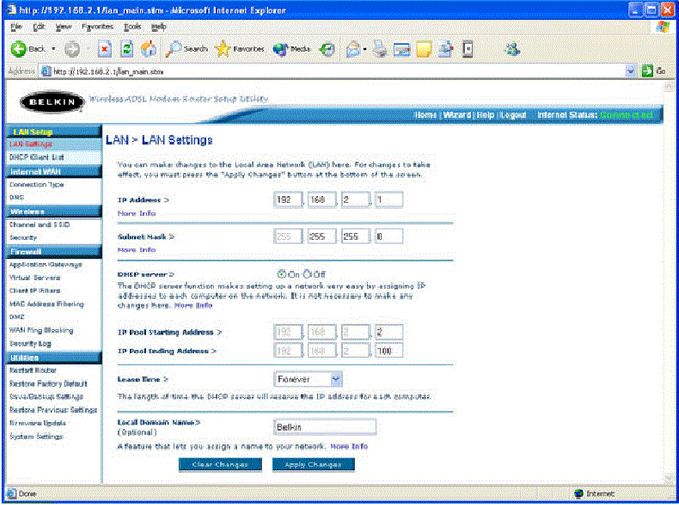Expand the Lease Time dropdown

point(335,379)
